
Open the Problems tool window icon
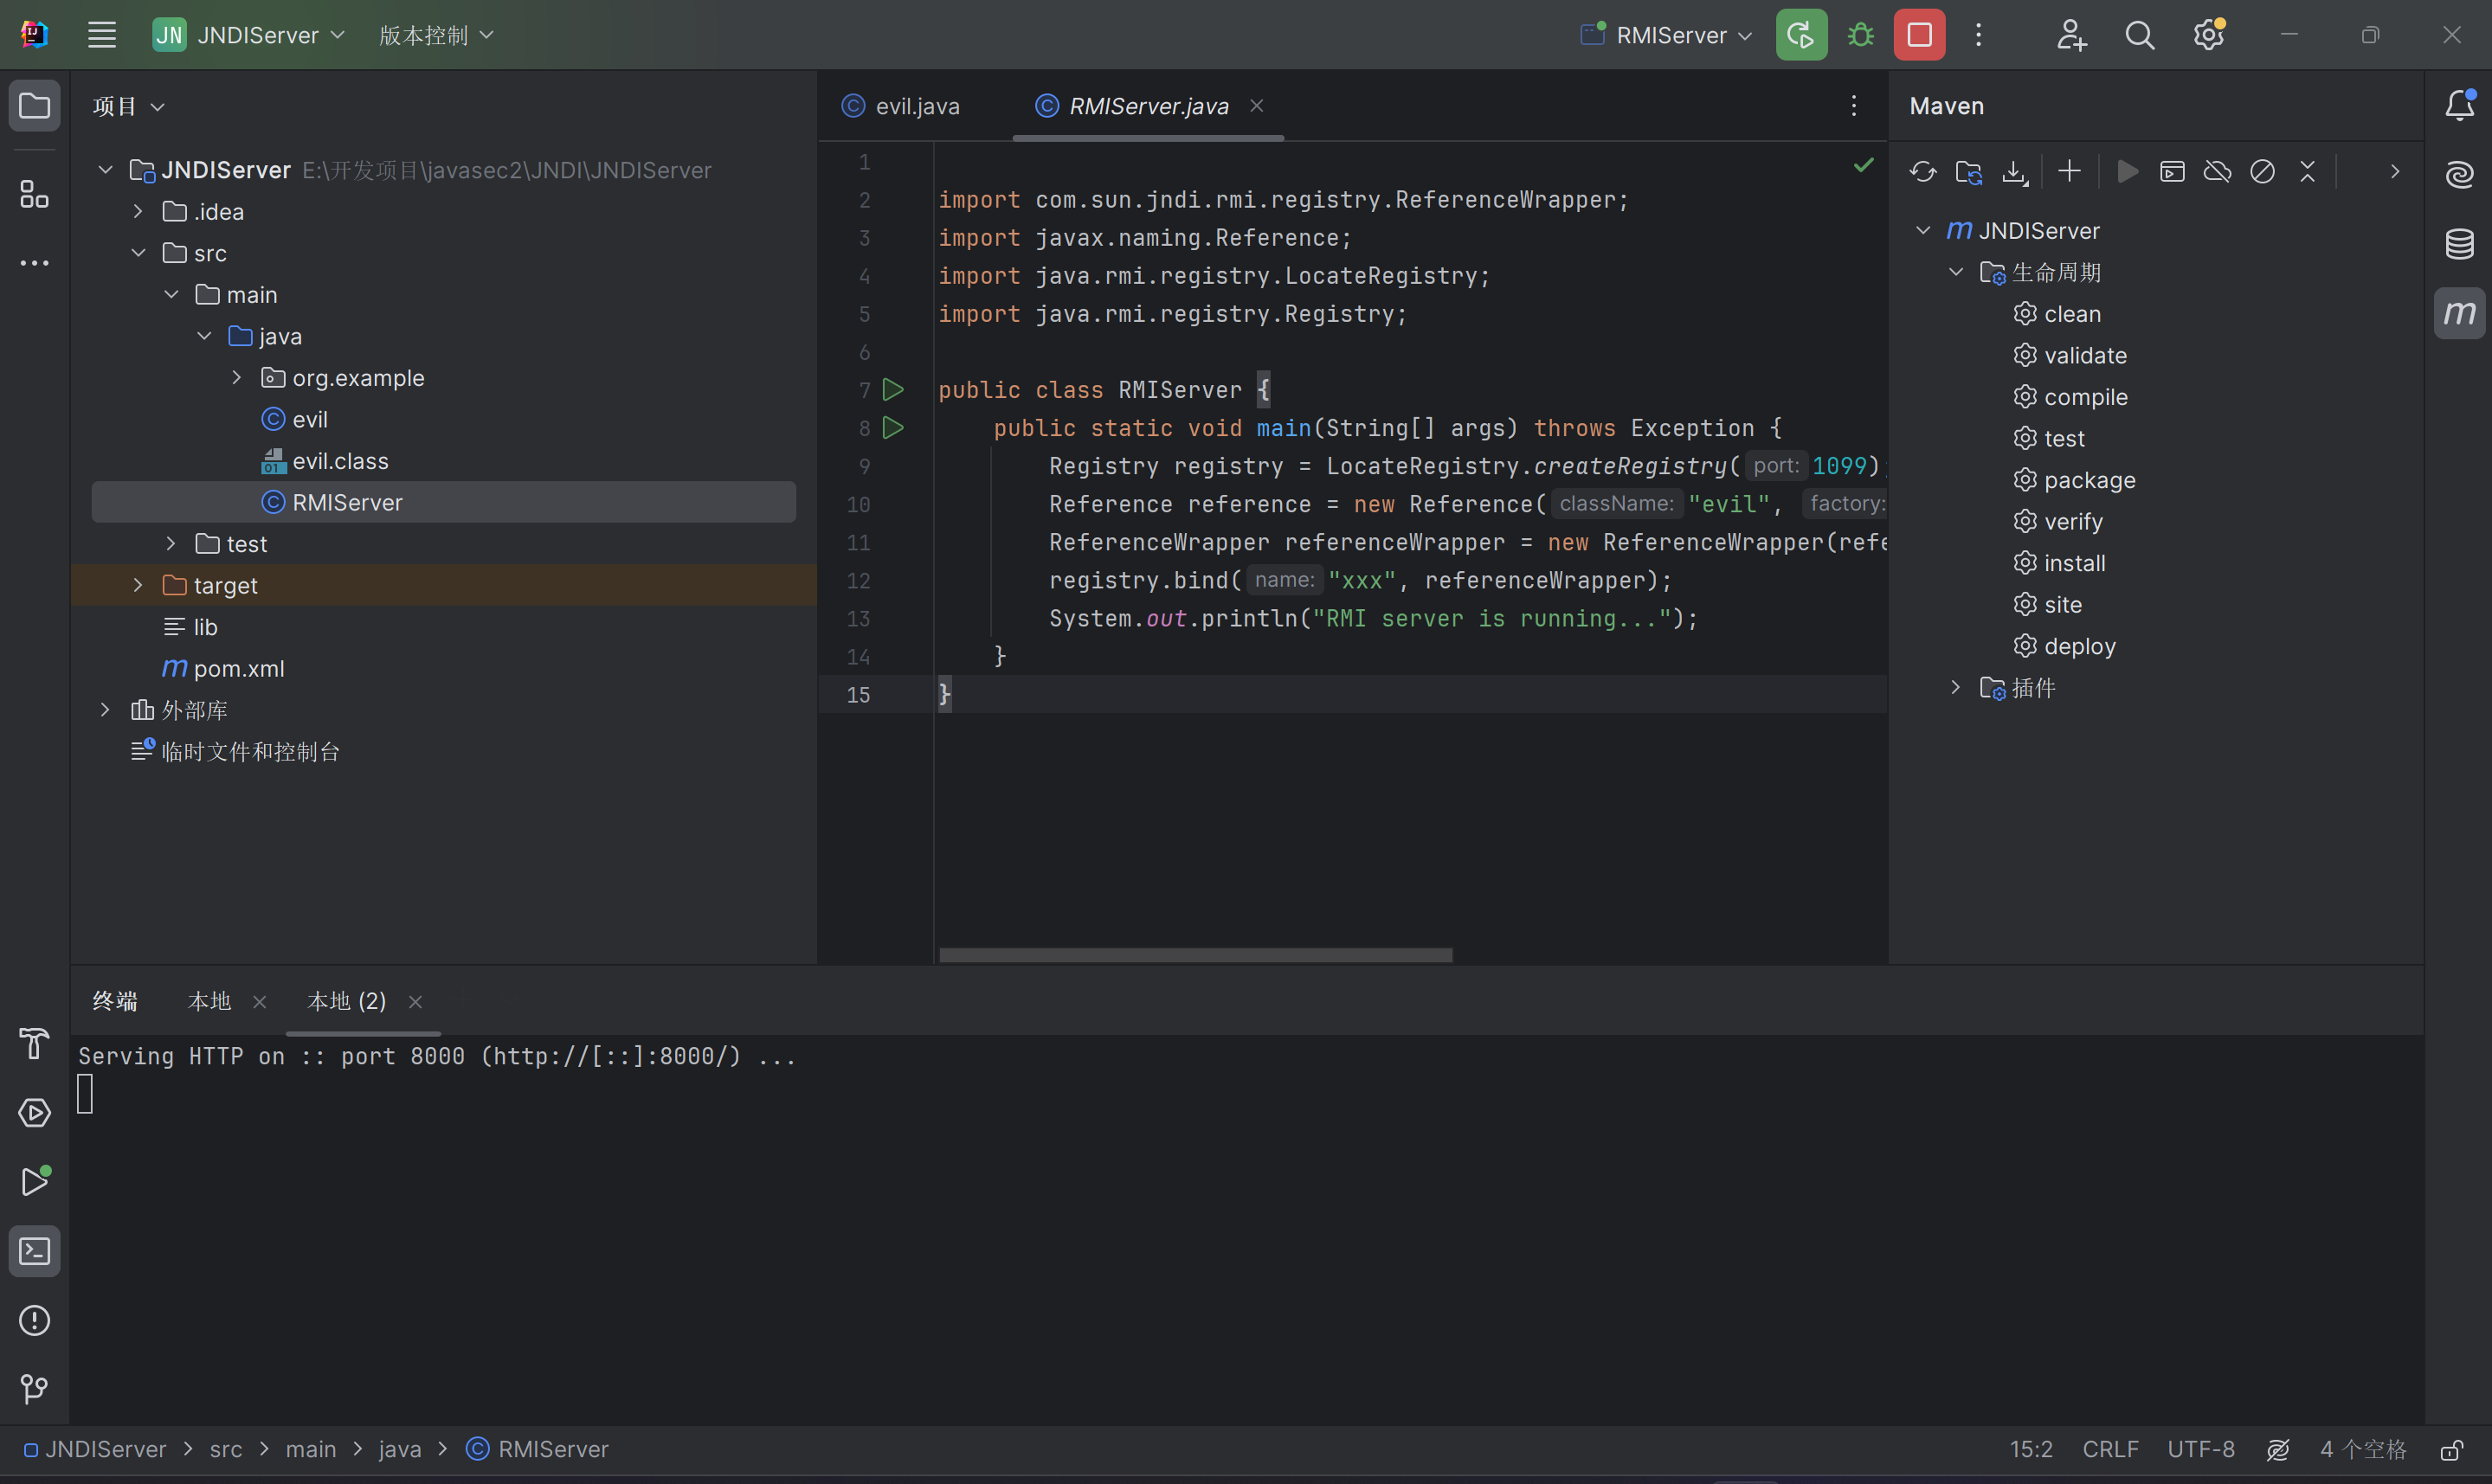coord(34,1320)
